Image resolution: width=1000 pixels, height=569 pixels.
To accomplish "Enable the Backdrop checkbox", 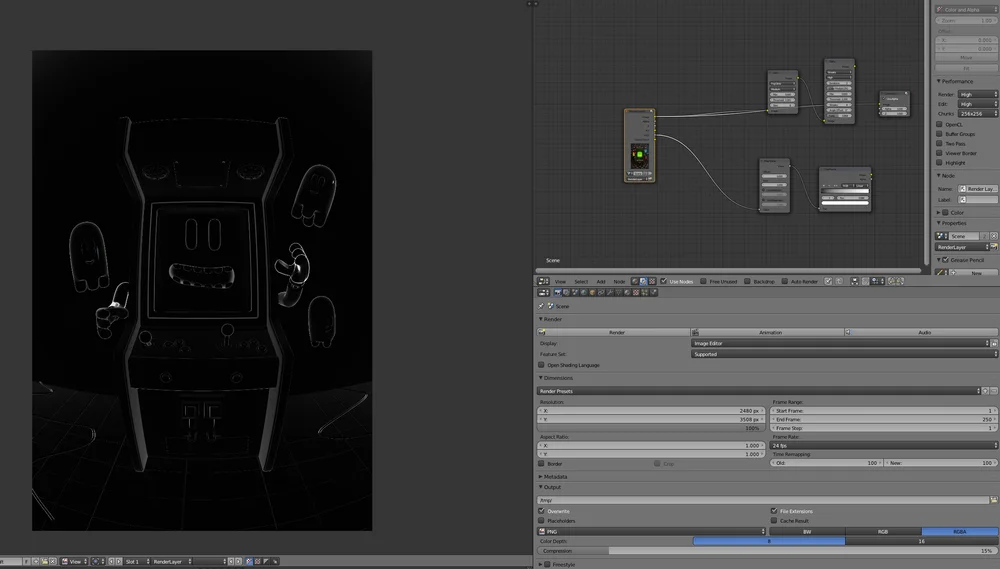I will click(x=747, y=281).
